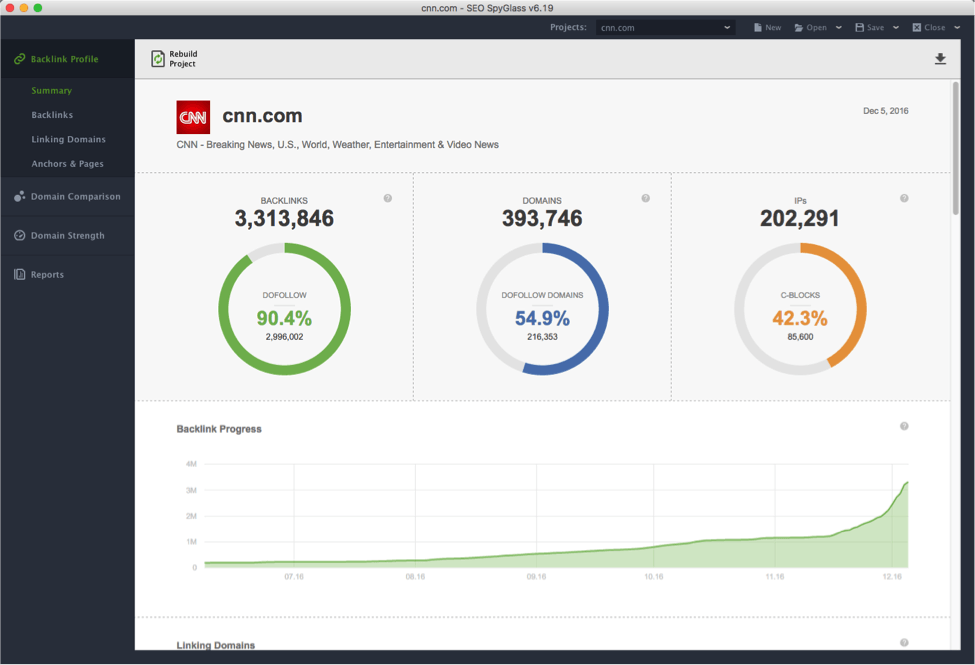Click the Backlink Progress help icon
The width and height of the screenshot is (975, 665).
(x=904, y=426)
